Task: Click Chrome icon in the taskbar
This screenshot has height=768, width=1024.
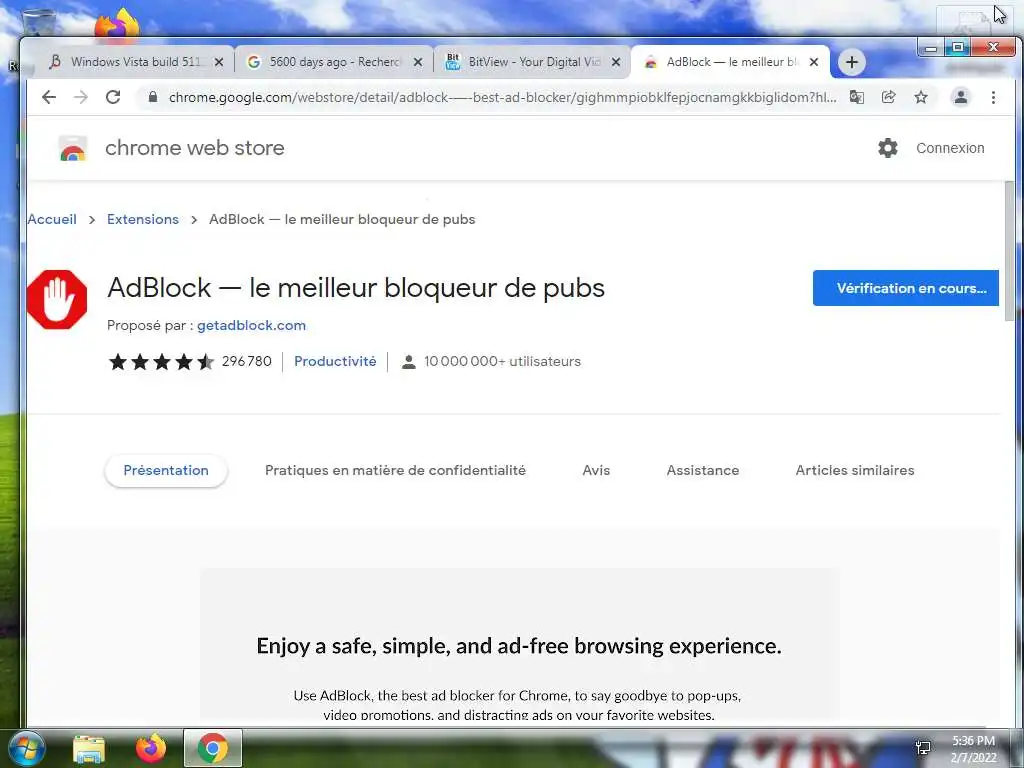Action: [x=212, y=748]
